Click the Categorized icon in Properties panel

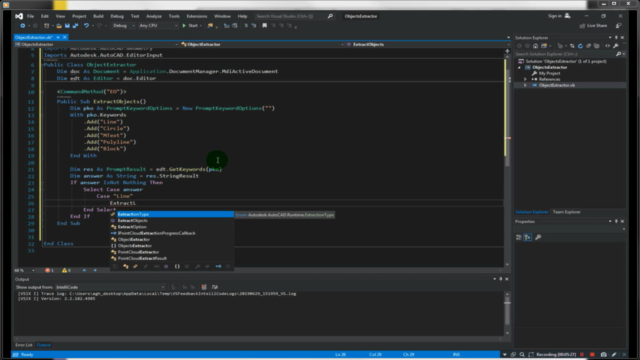point(519,237)
